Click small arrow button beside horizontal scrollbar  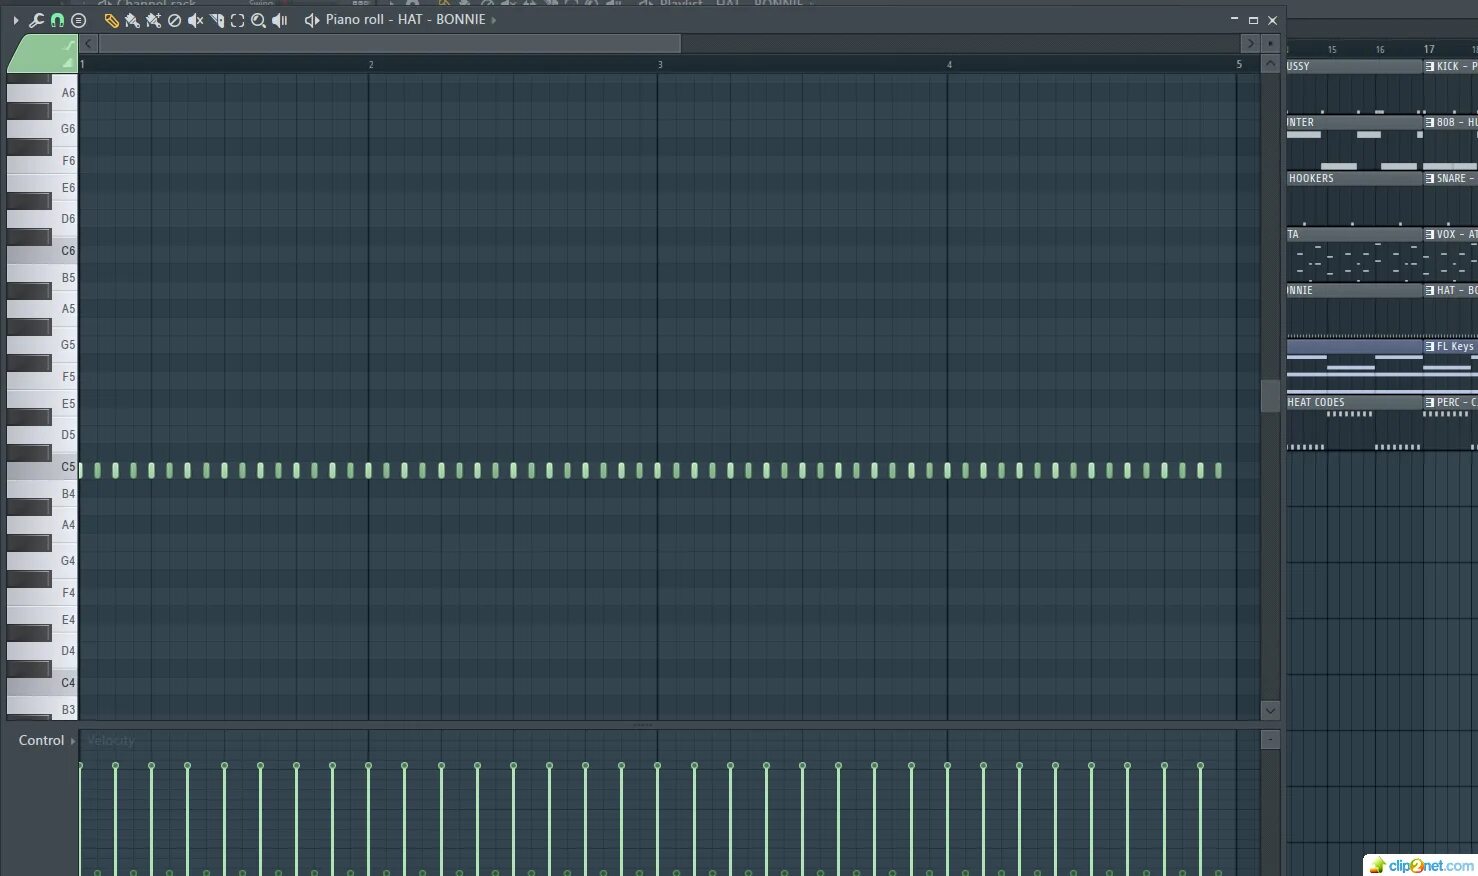coord(1270,43)
